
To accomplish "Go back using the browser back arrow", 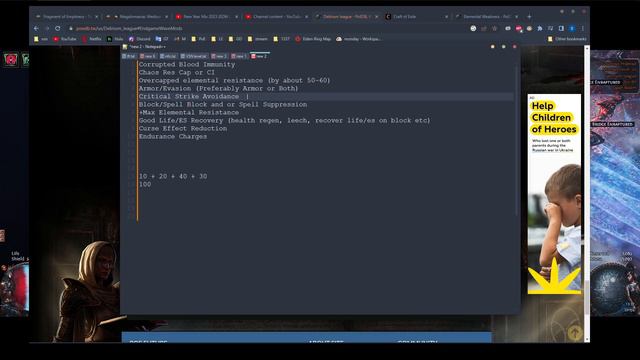I will tap(36, 29).
